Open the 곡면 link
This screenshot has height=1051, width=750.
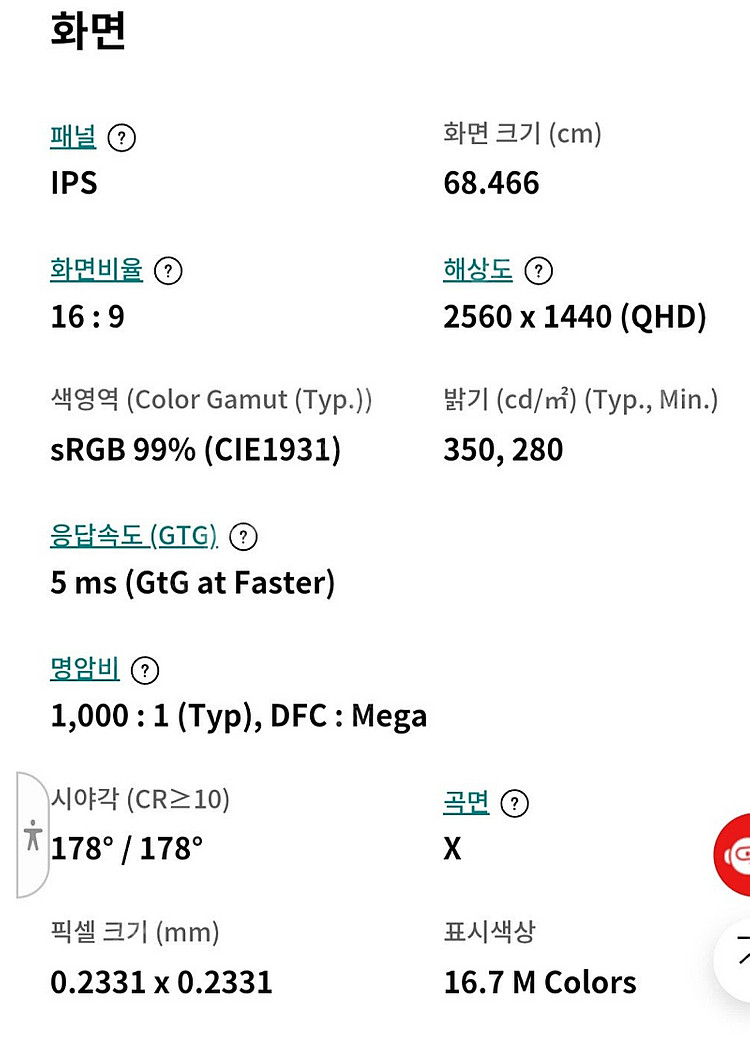click(466, 802)
